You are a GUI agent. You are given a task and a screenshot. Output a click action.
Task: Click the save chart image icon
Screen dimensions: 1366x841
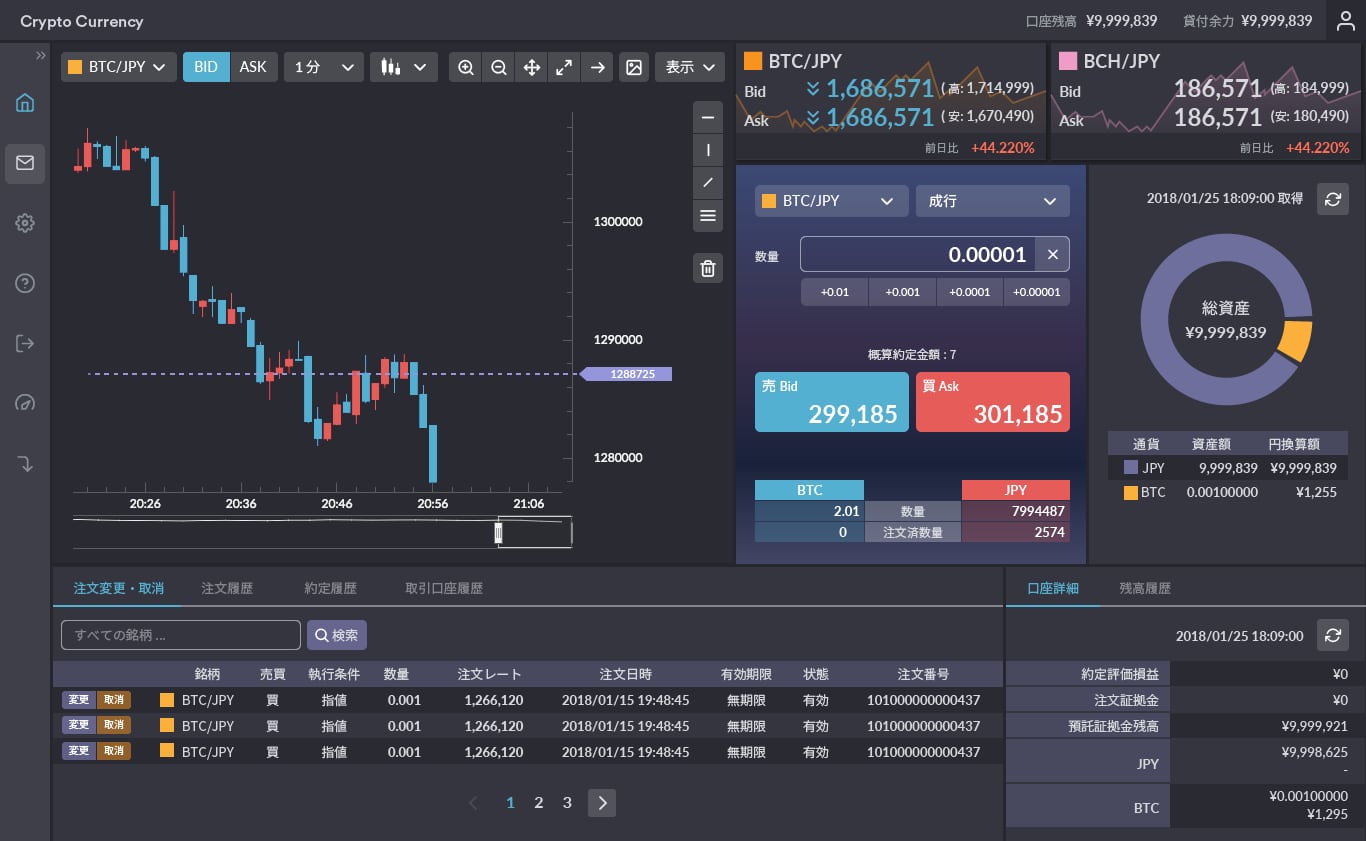pos(634,67)
